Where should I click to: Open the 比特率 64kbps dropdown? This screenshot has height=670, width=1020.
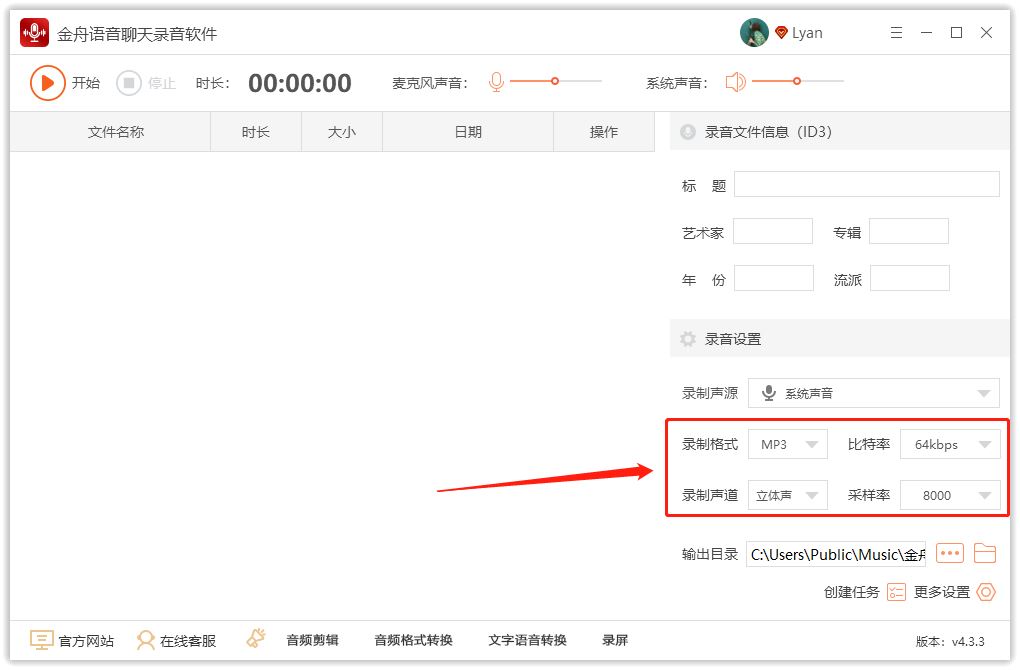pyautogui.click(x=949, y=444)
